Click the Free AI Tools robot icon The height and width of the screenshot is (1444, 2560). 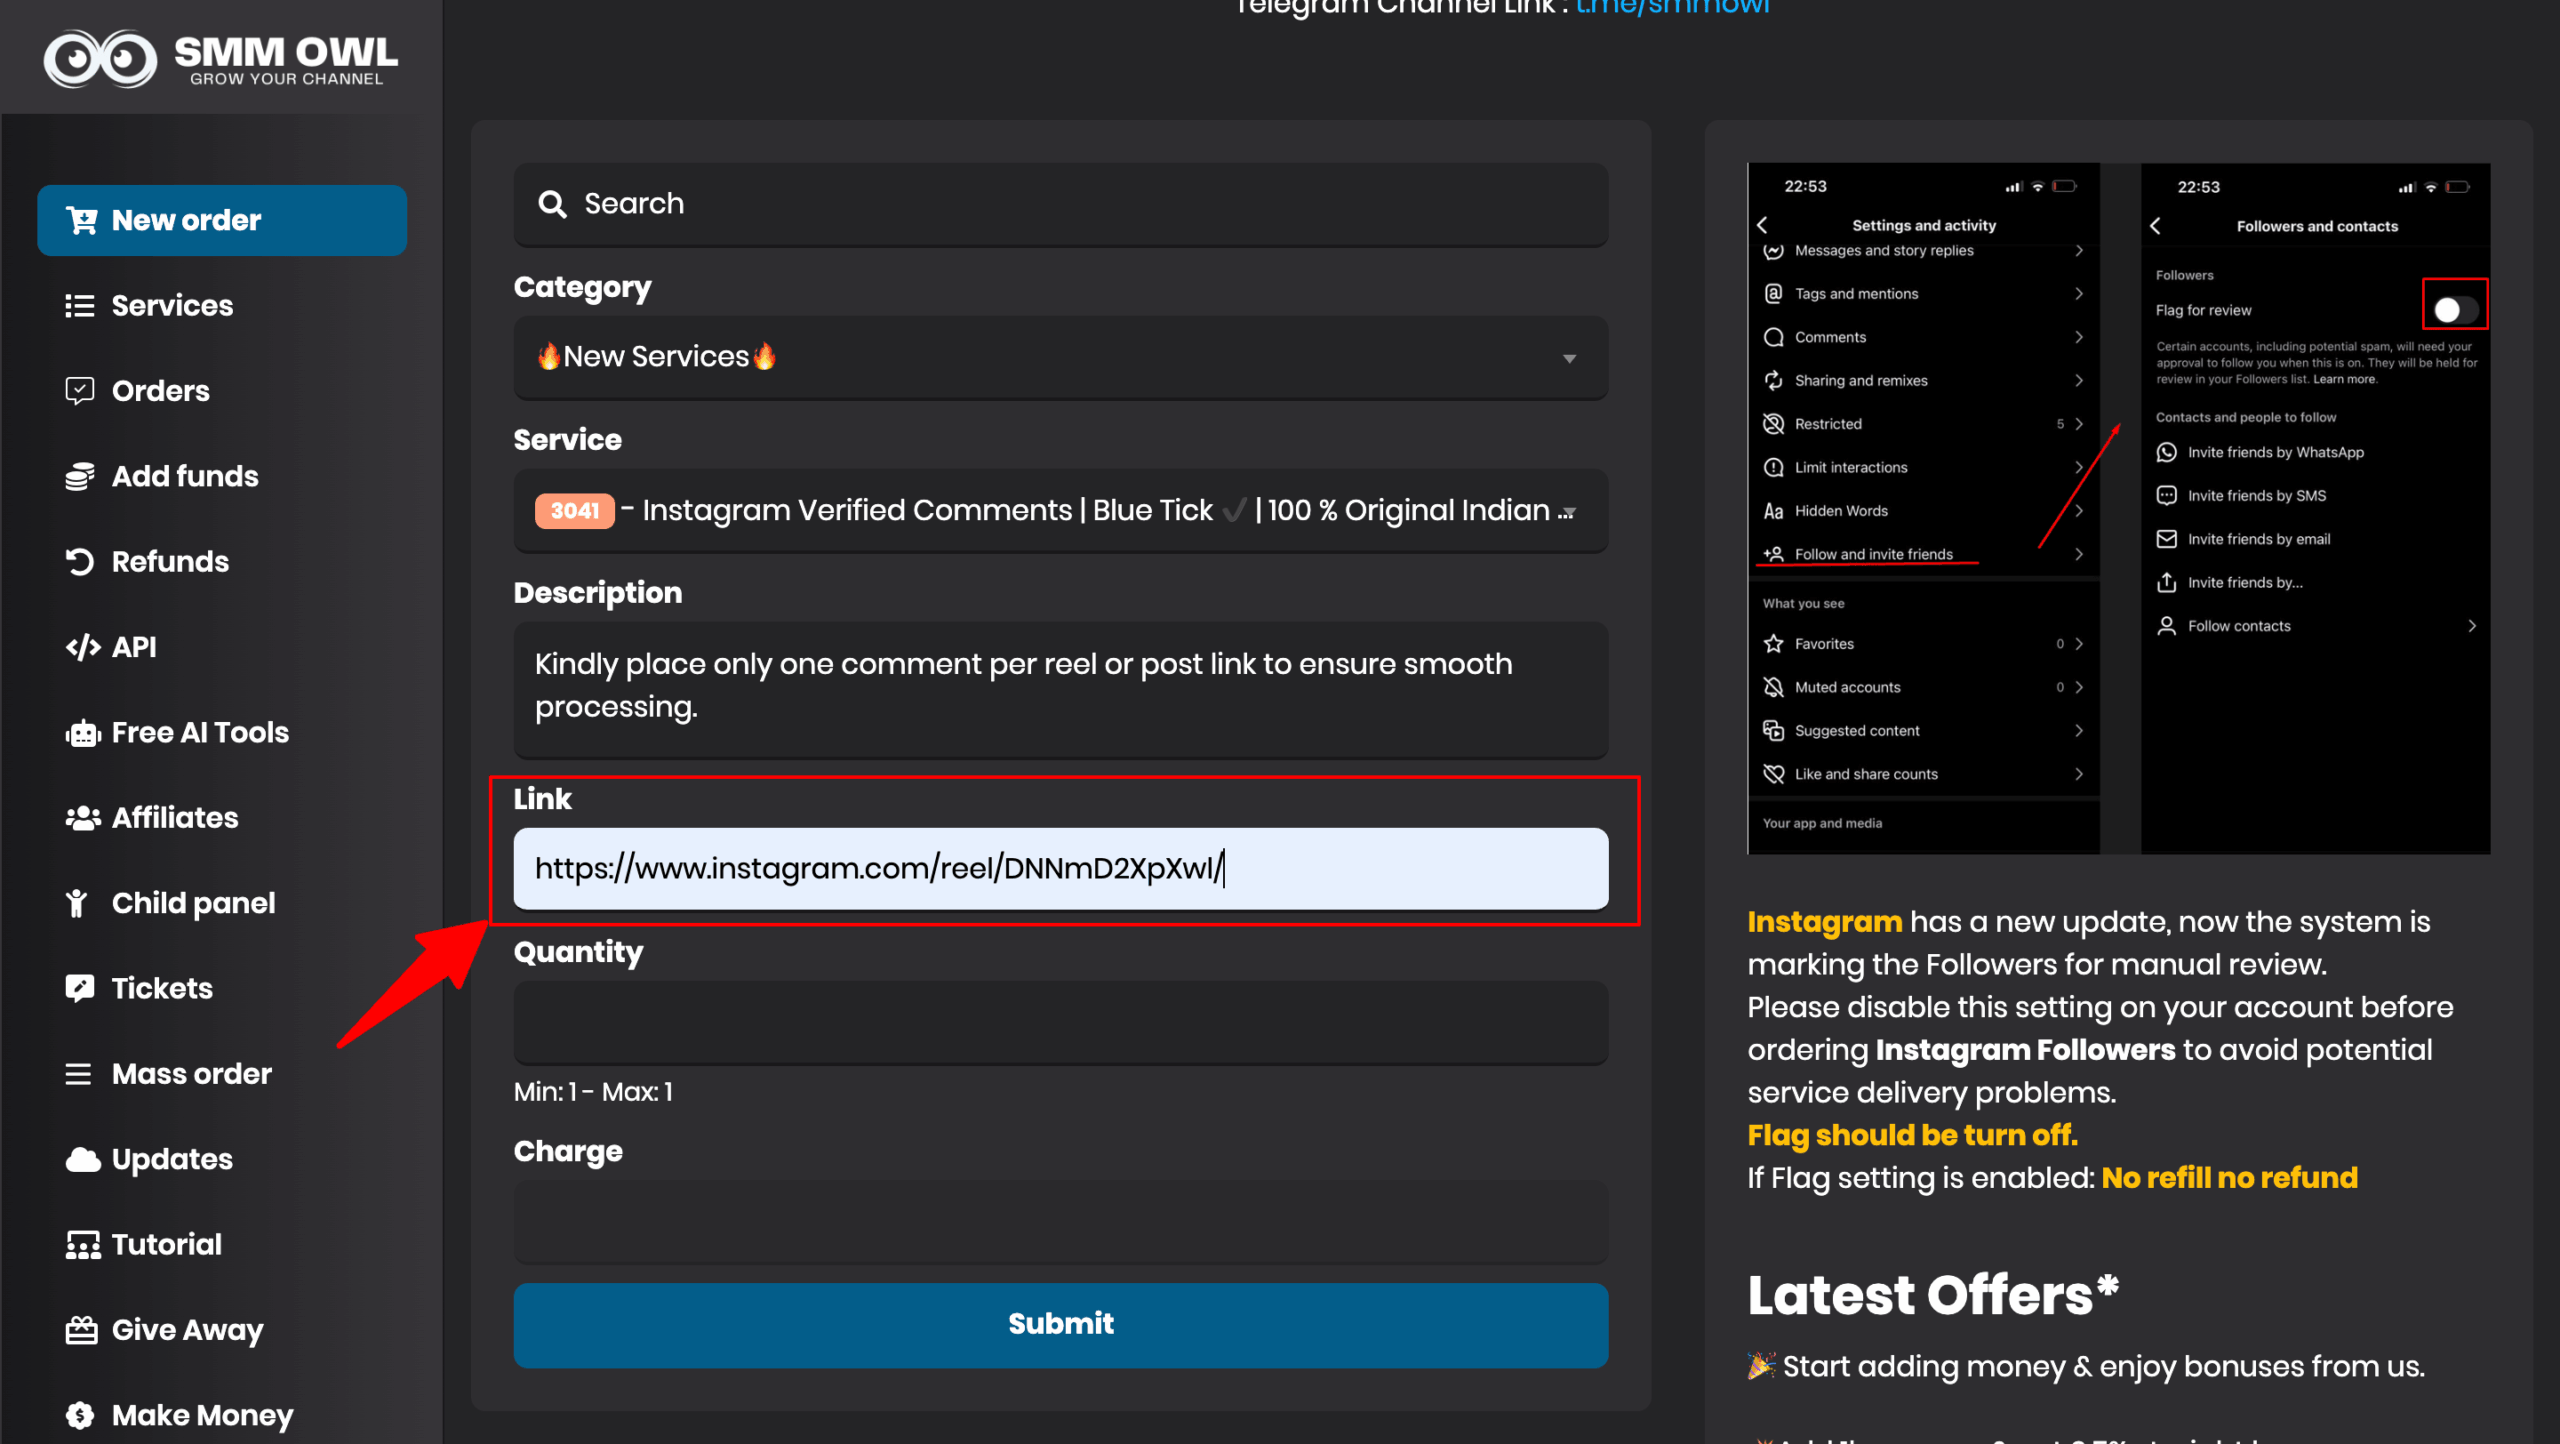pyautogui.click(x=83, y=733)
